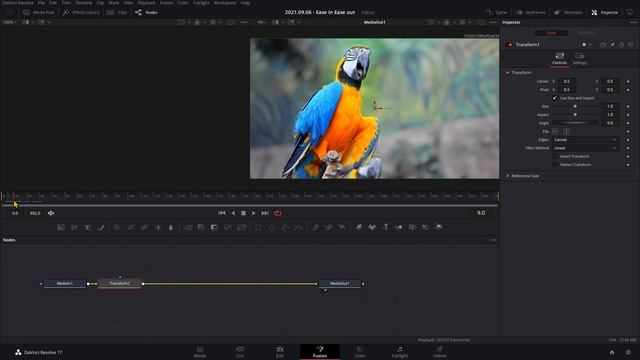Add an Ellipse mask tool
Viewport: 640px width, 360px height.
click(272, 227)
